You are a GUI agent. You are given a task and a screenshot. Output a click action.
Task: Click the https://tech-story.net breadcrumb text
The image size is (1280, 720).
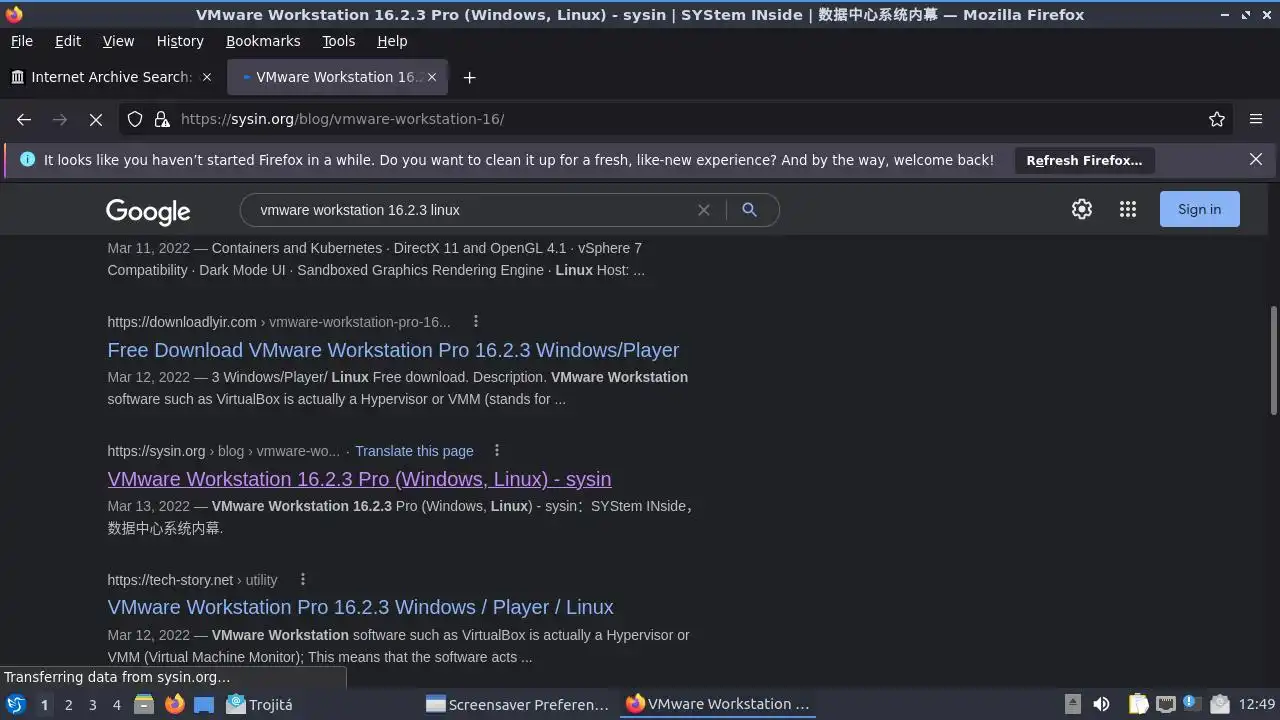[x=170, y=580]
